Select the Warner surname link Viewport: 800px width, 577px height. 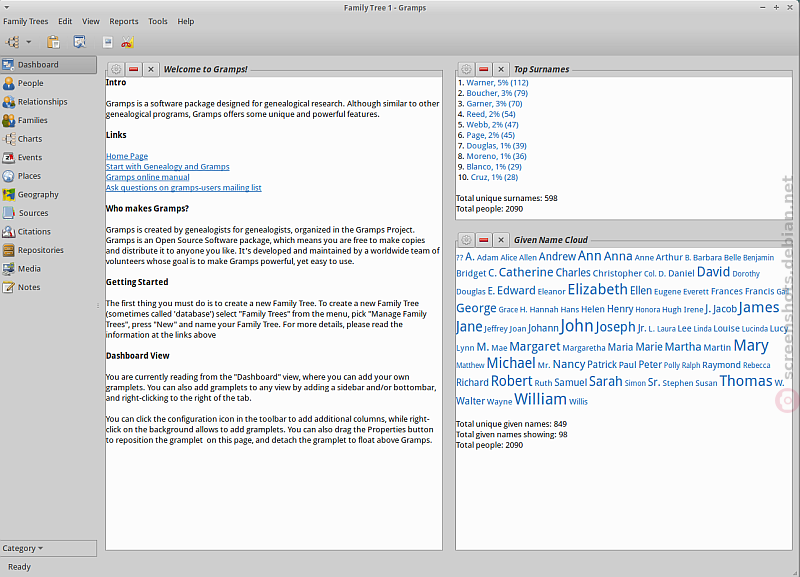497,83
